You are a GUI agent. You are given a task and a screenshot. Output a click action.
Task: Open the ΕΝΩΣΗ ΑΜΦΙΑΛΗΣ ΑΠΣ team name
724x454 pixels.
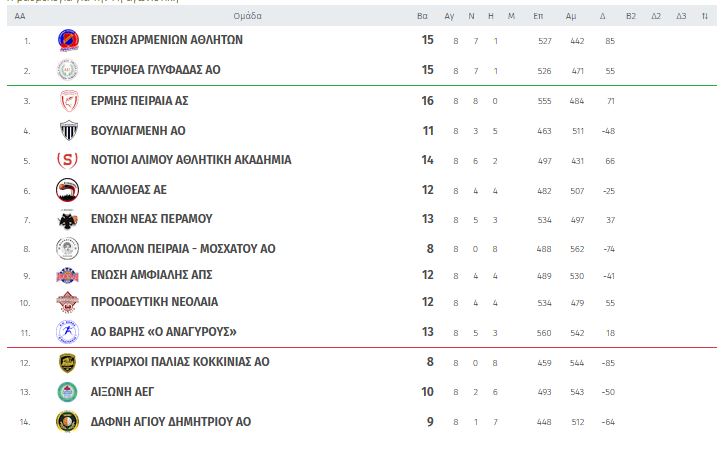coord(151,275)
